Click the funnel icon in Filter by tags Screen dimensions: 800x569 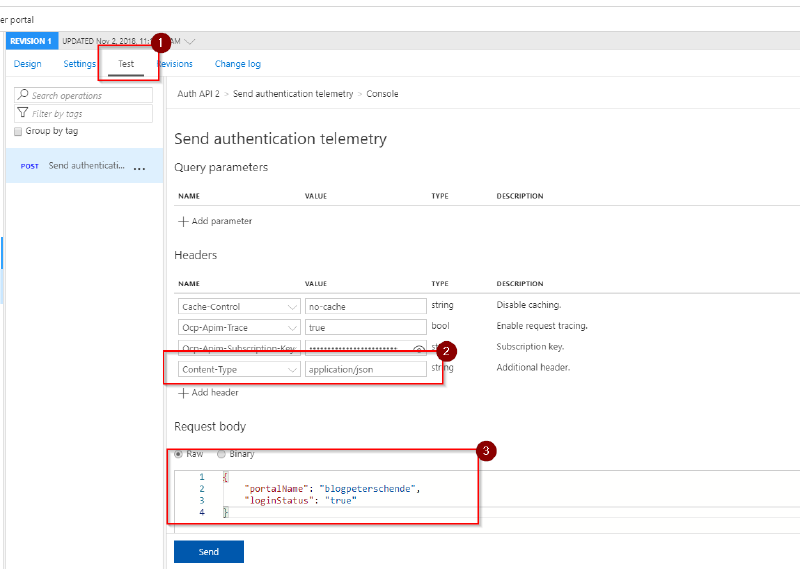[x=23, y=114]
